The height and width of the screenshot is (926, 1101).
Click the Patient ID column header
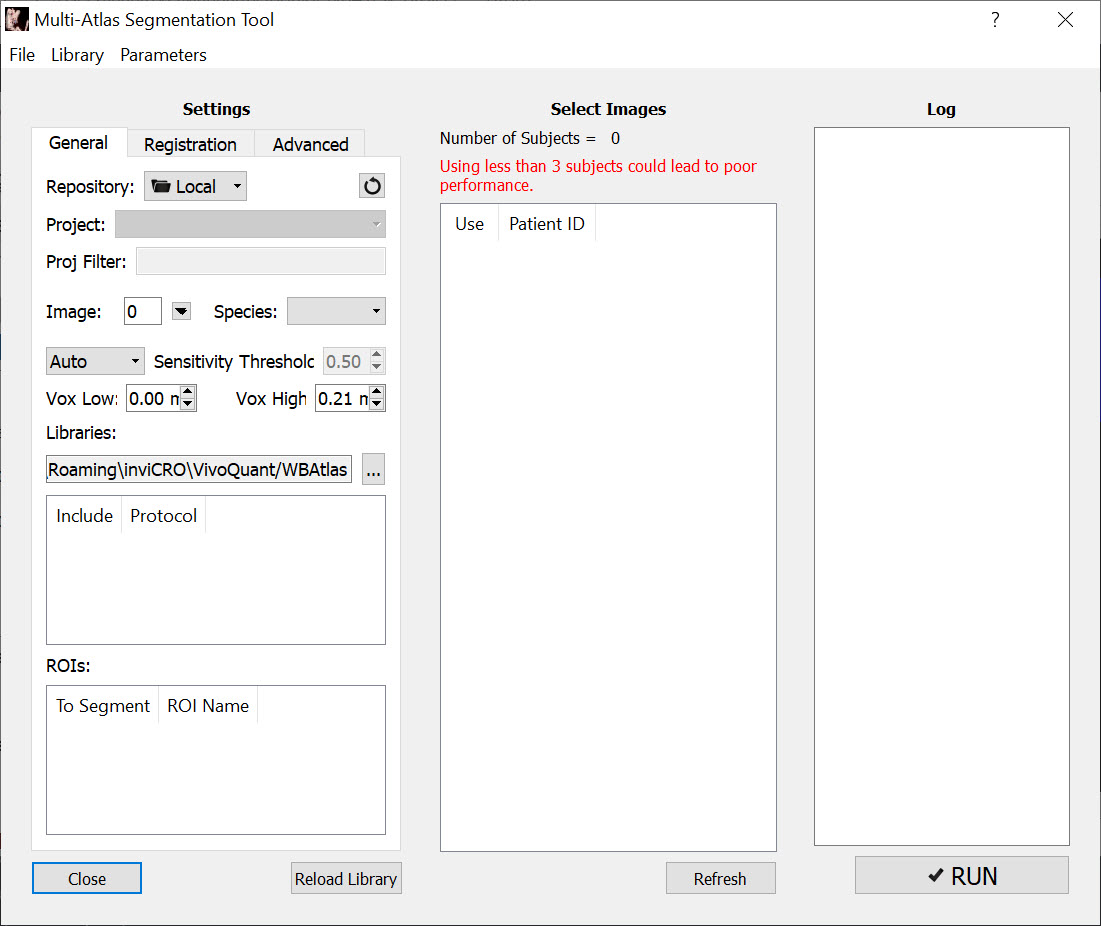tap(546, 224)
